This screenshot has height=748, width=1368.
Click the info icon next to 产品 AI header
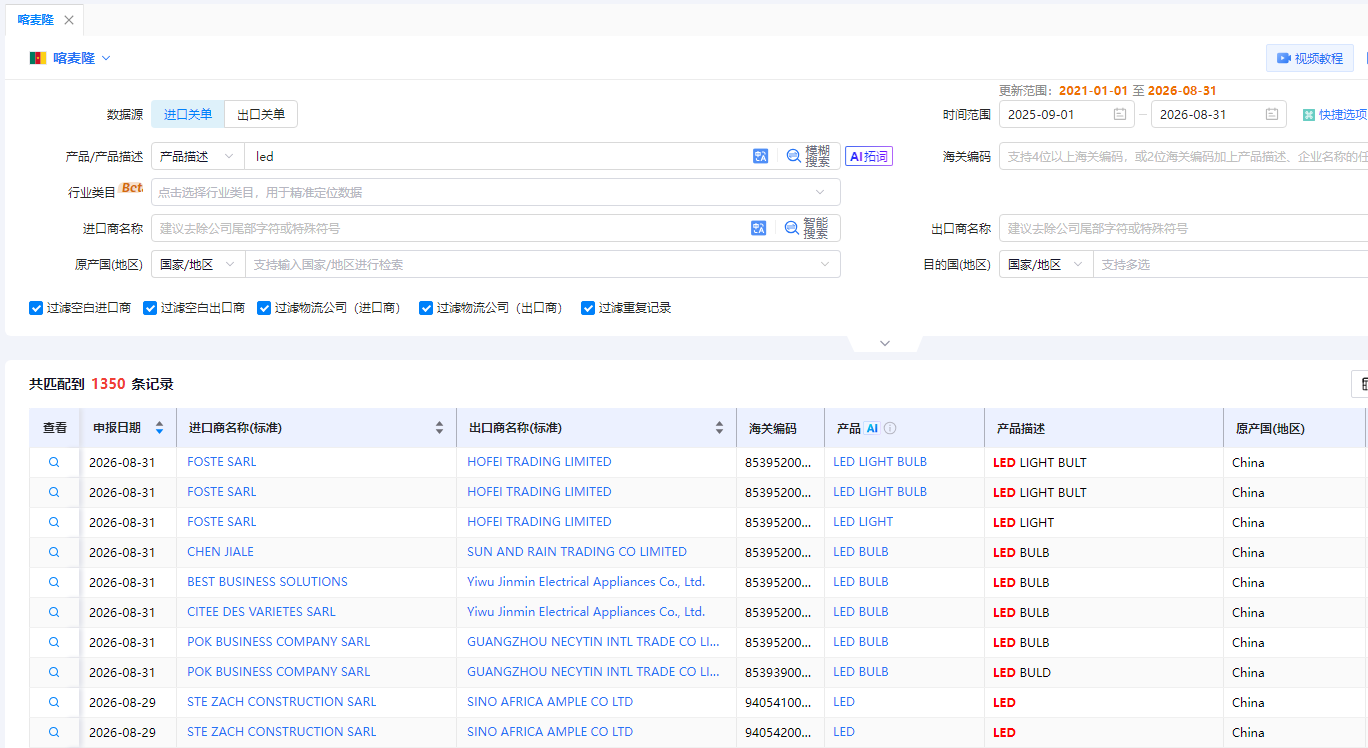[x=890, y=428]
